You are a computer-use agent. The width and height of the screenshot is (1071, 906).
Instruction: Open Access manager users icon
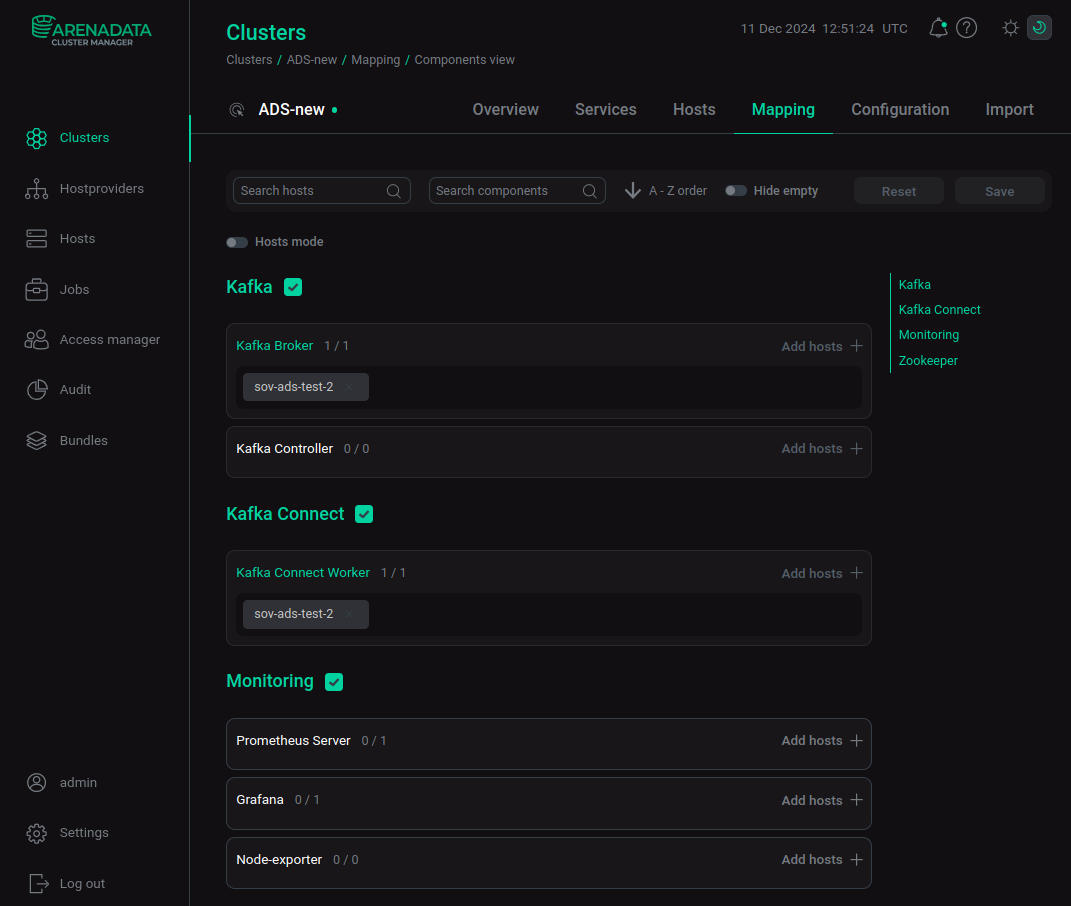click(x=36, y=340)
